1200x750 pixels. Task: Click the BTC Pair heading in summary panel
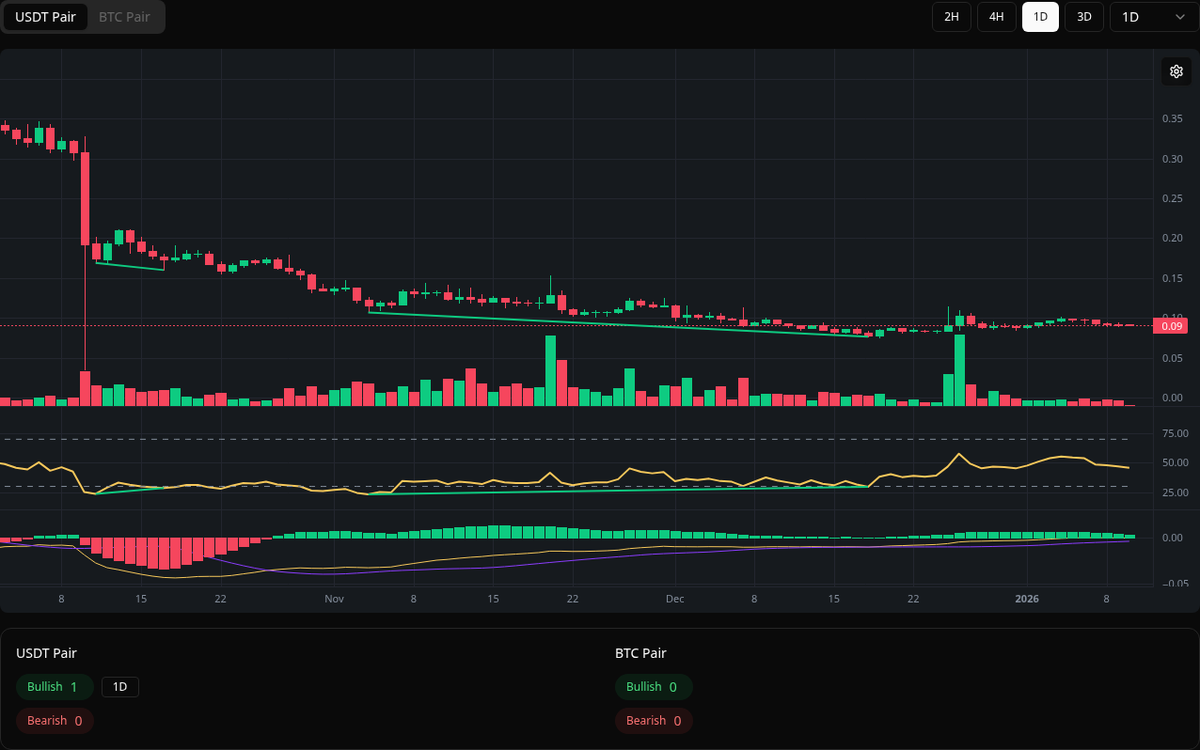[x=640, y=653]
